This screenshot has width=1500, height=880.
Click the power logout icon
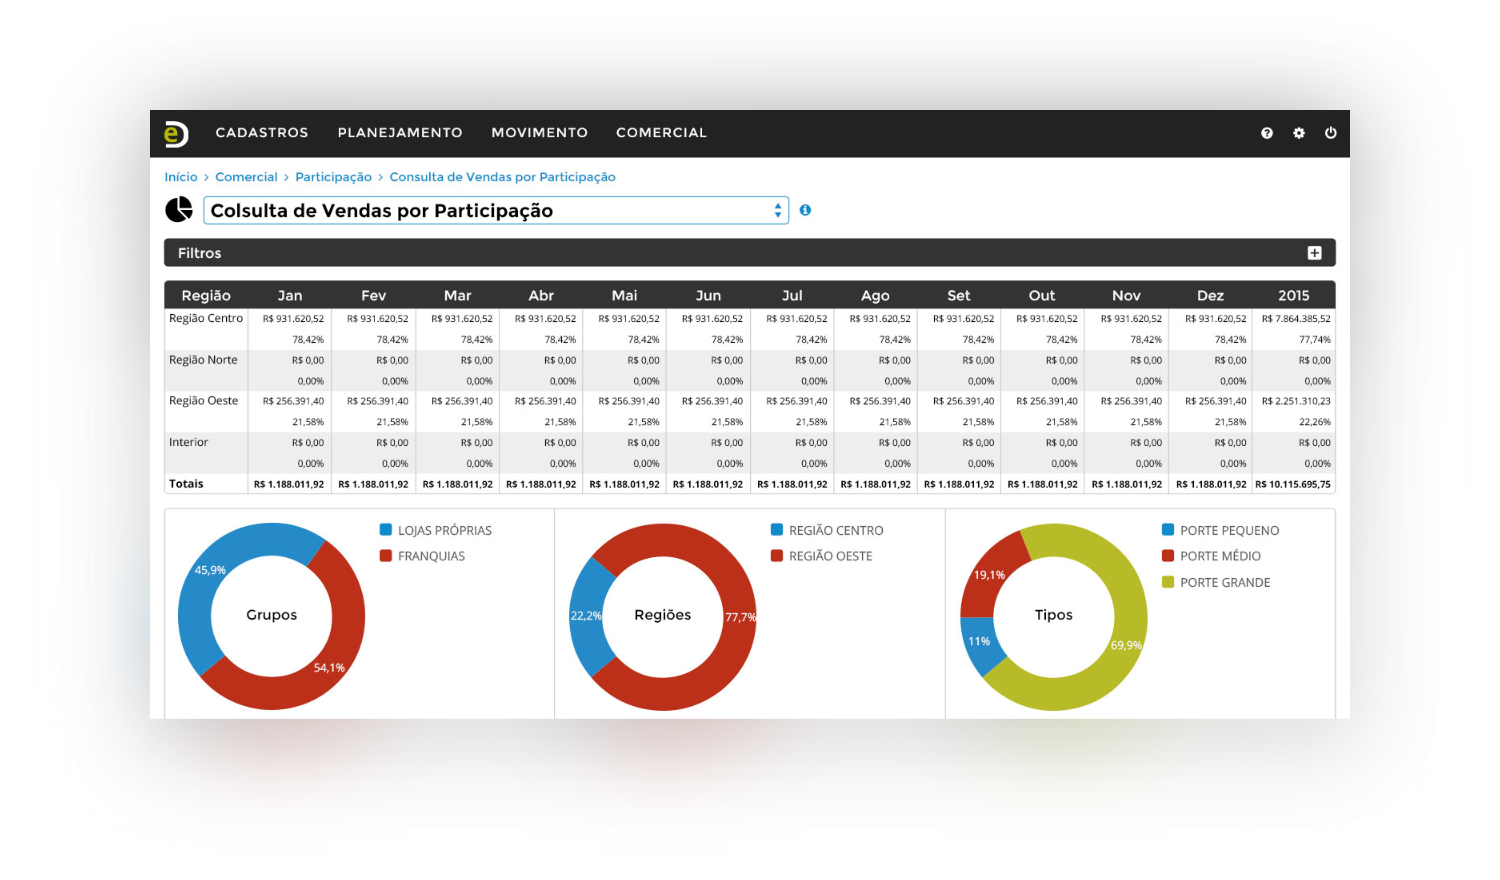(1331, 133)
